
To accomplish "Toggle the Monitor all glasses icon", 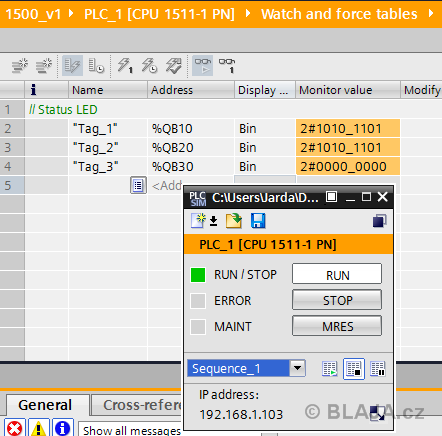I will pos(203,66).
